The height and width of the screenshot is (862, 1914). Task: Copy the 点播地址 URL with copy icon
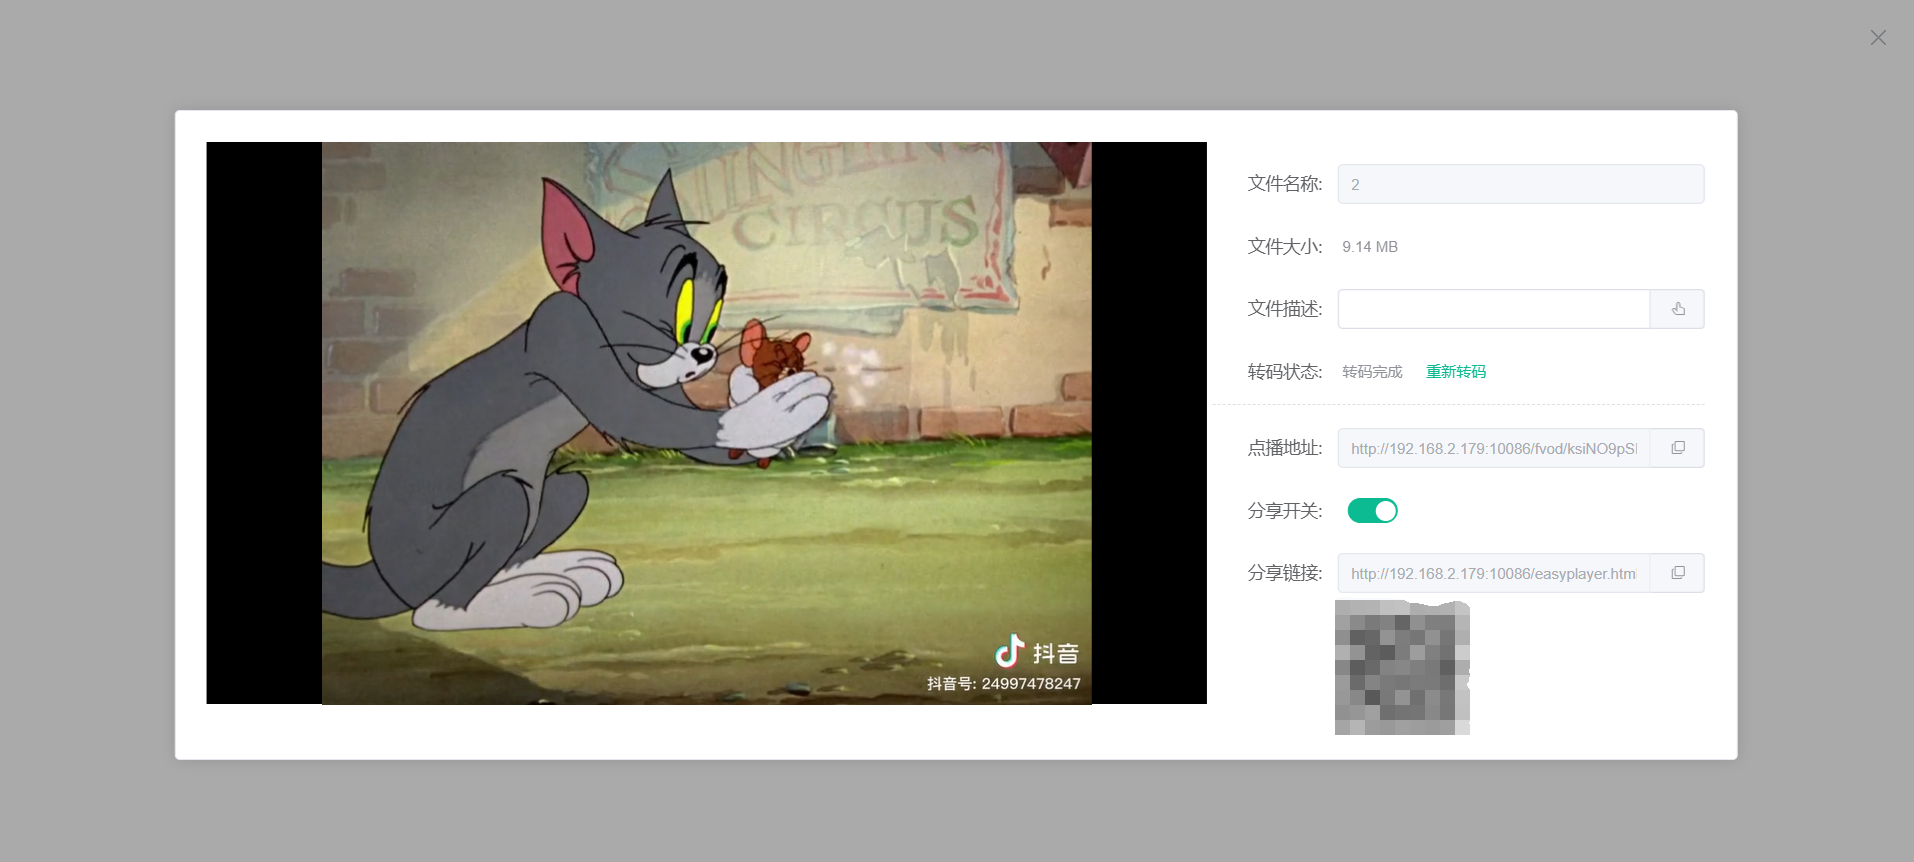[1678, 448]
